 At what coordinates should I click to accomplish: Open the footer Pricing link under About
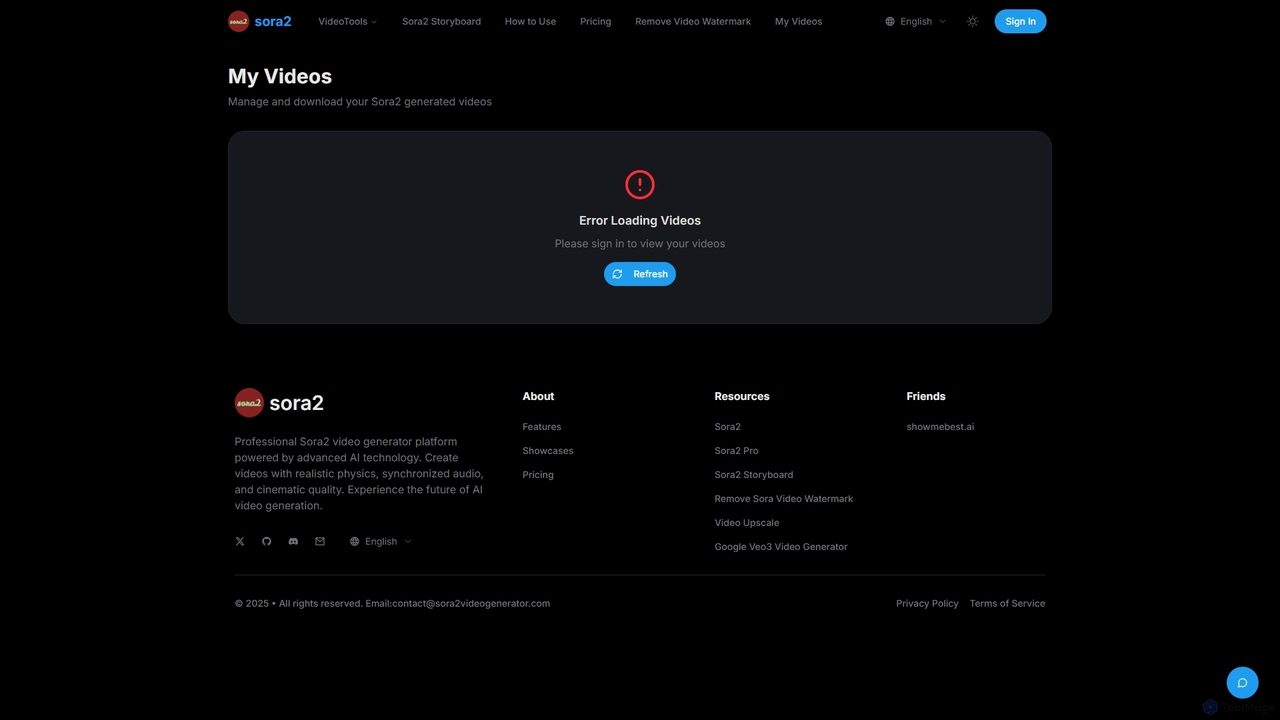tap(538, 475)
